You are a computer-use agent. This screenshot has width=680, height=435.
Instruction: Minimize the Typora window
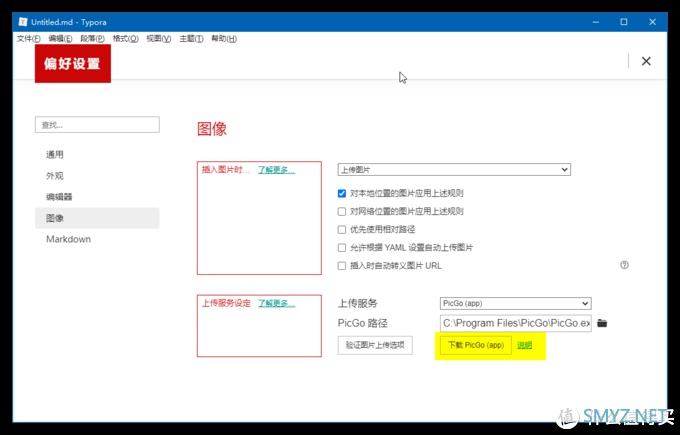(x=596, y=22)
